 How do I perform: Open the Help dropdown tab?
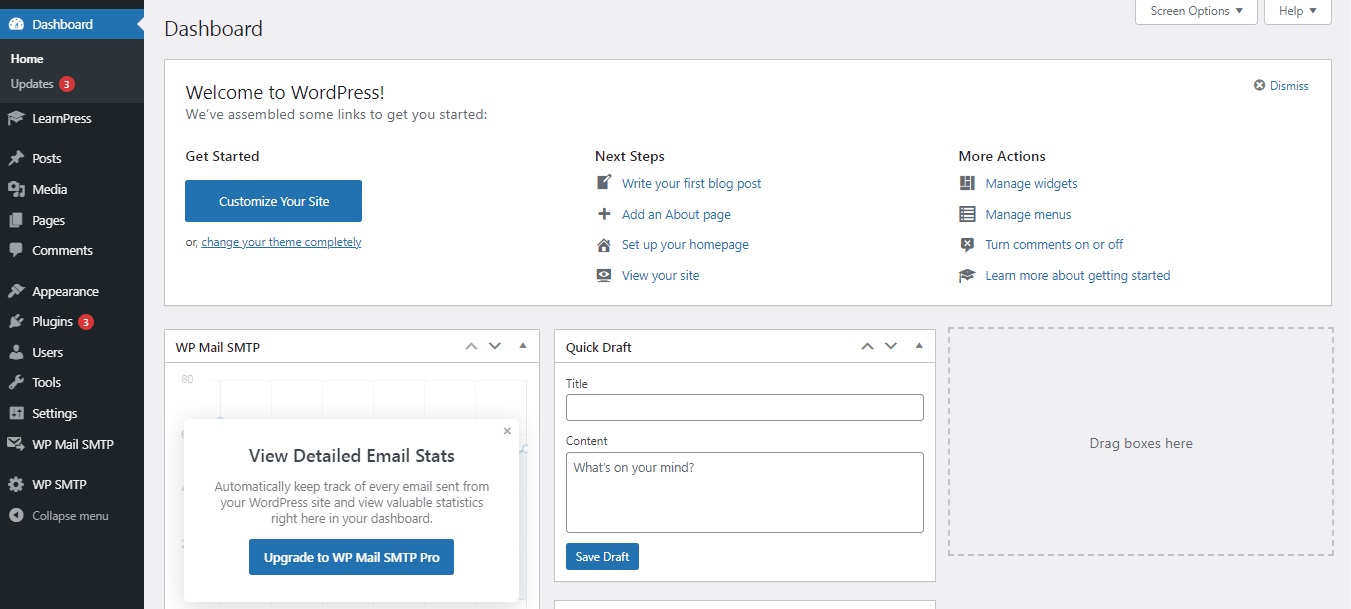(1298, 11)
